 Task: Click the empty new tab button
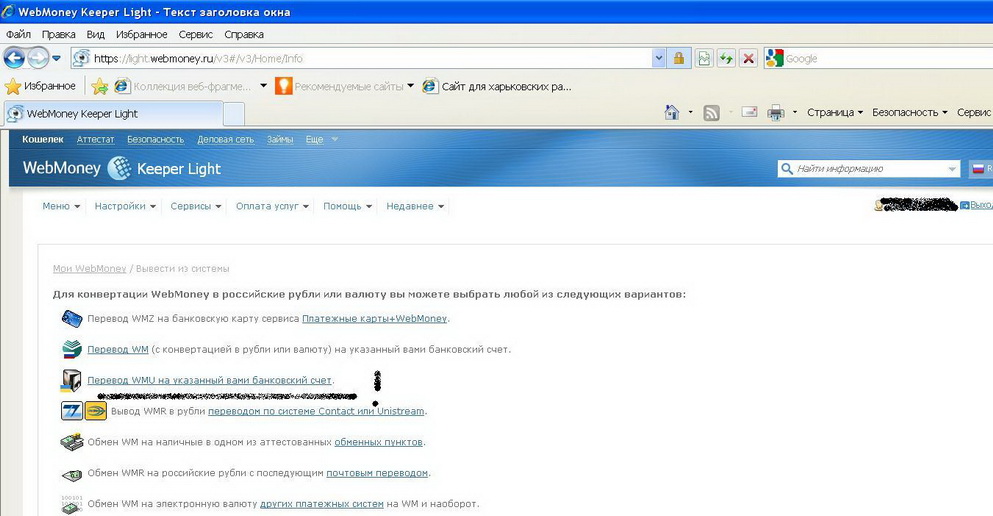tap(234, 115)
